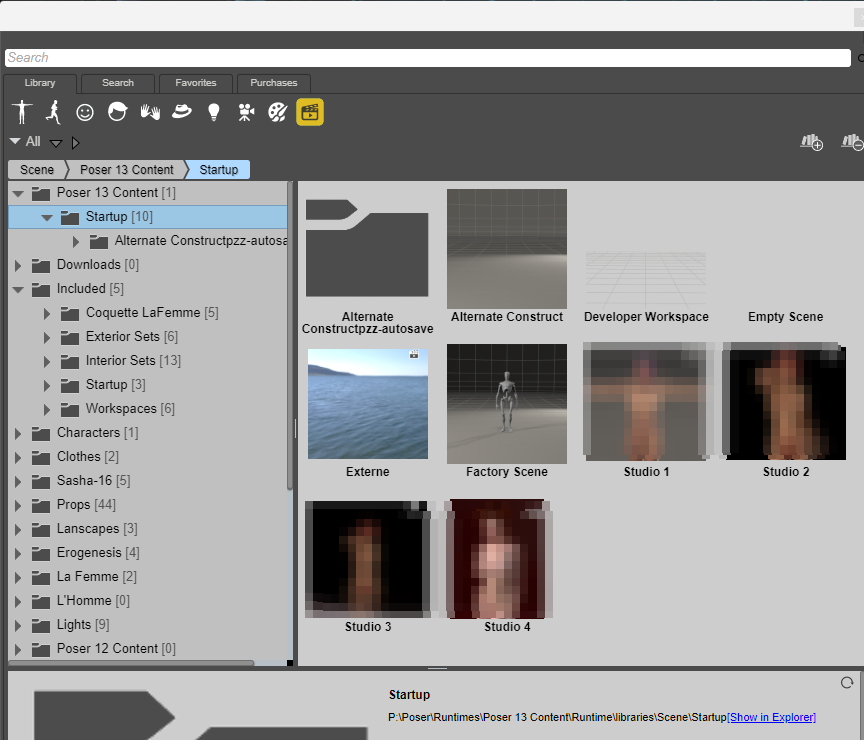Select the Factory Scene thumbnail
Image resolution: width=864 pixels, height=740 pixels.
point(506,404)
